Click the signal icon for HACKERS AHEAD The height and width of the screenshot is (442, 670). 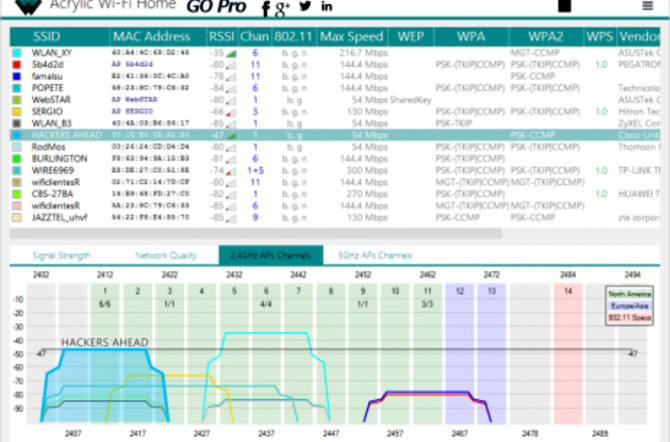231,136
